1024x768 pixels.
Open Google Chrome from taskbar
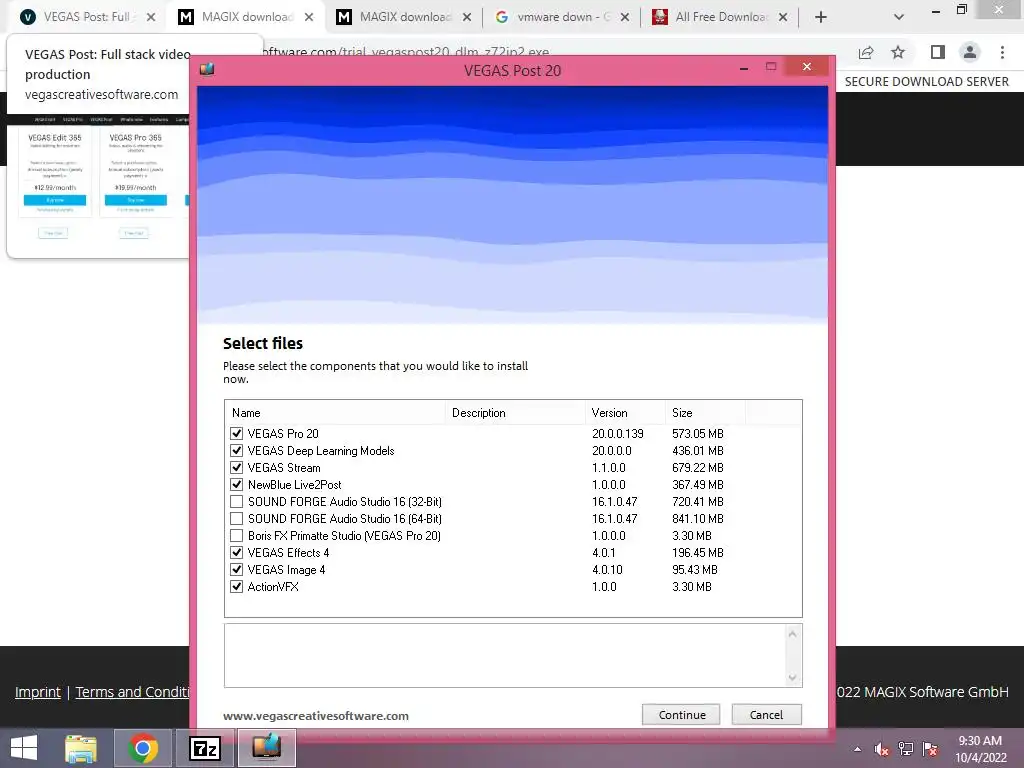143,748
